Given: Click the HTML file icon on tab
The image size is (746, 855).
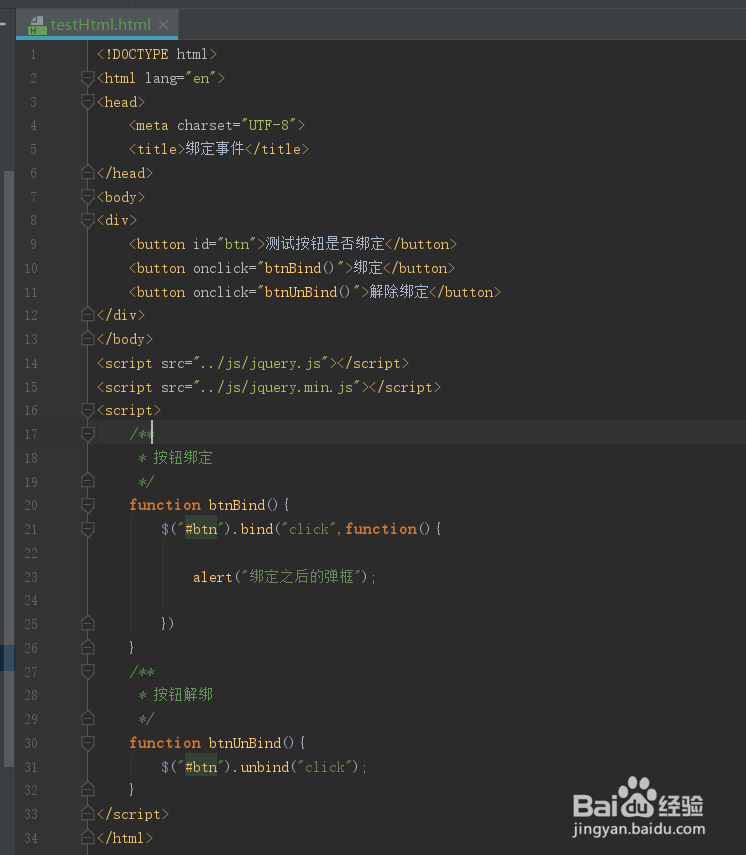Looking at the screenshot, I should pyautogui.click(x=37, y=25).
